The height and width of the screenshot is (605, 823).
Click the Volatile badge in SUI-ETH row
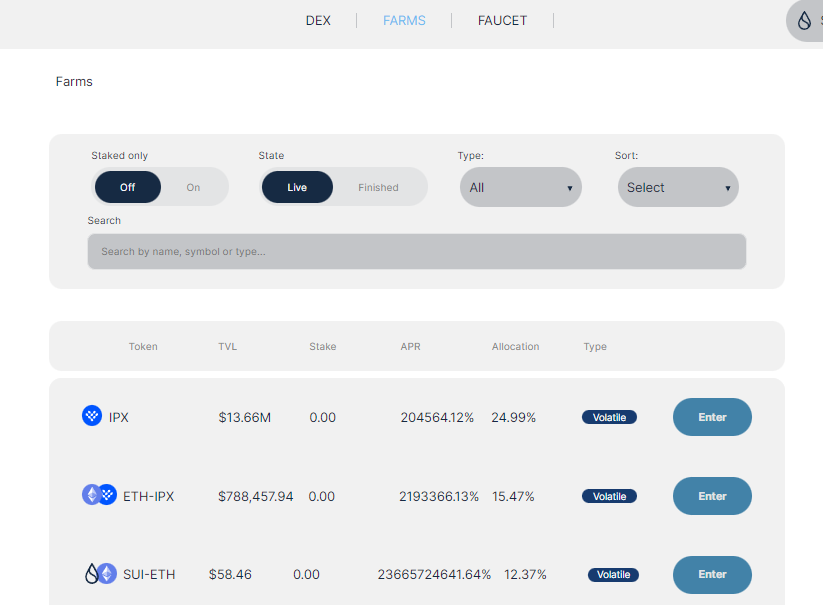(x=613, y=575)
